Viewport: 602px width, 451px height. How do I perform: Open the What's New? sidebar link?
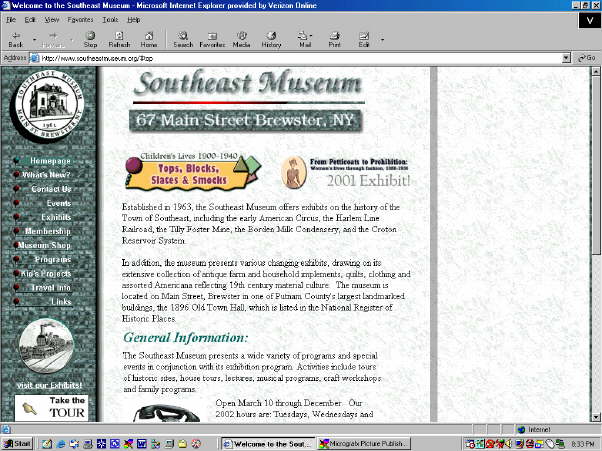[x=46, y=175]
